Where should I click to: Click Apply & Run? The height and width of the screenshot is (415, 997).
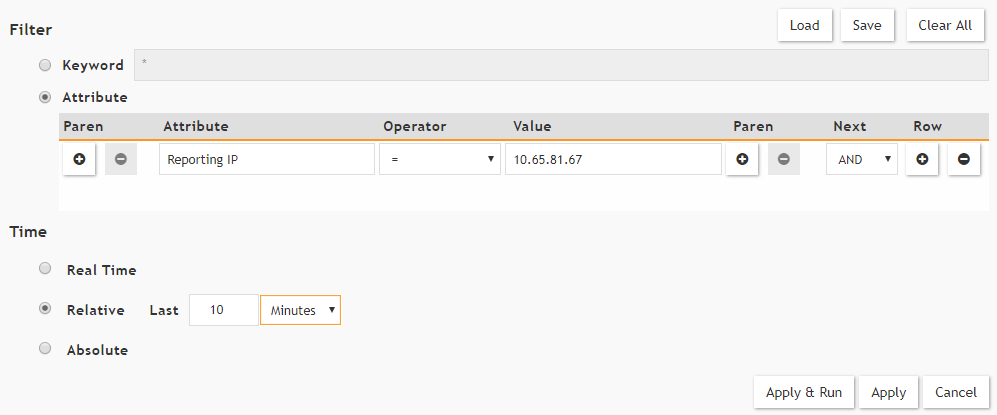804,393
